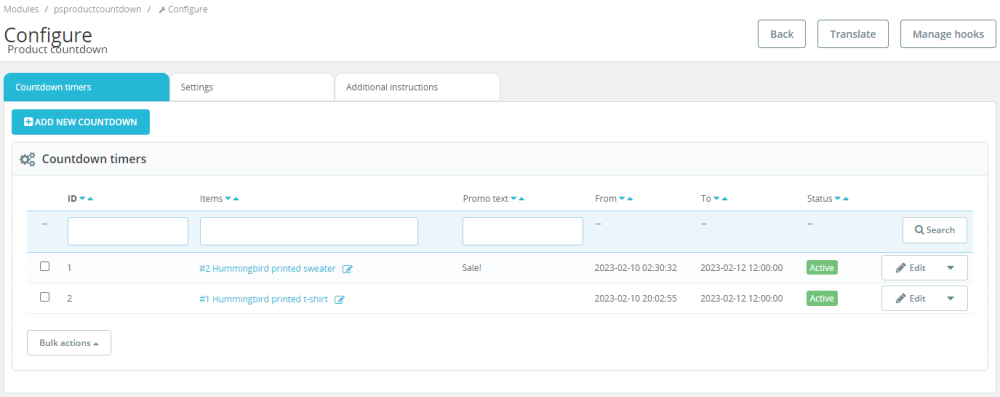Sort Status column ascending arrow
This screenshot has height=397, width=1000.
(846, 199)
